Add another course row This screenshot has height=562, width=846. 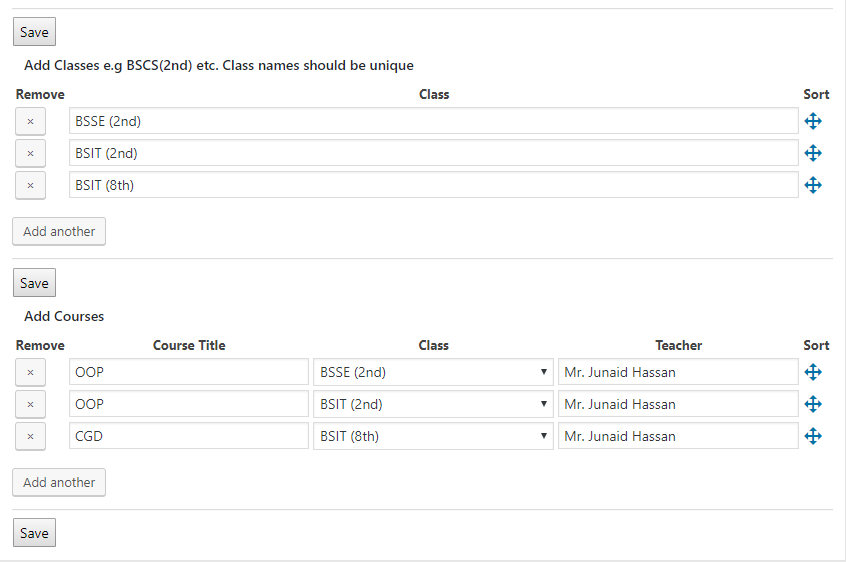pyautogui.click(x=59, y=482)
